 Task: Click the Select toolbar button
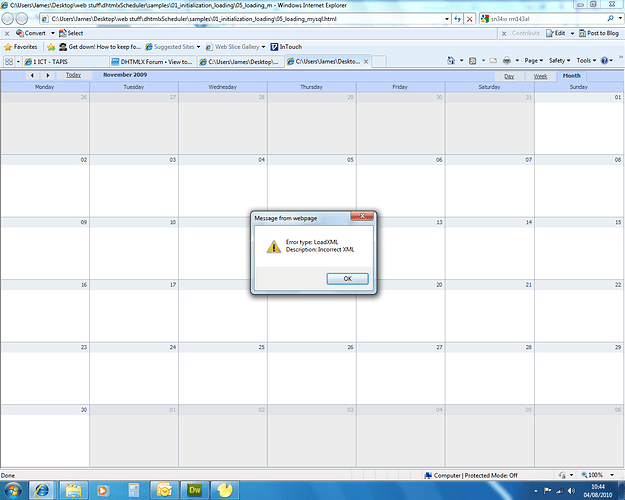71,33
